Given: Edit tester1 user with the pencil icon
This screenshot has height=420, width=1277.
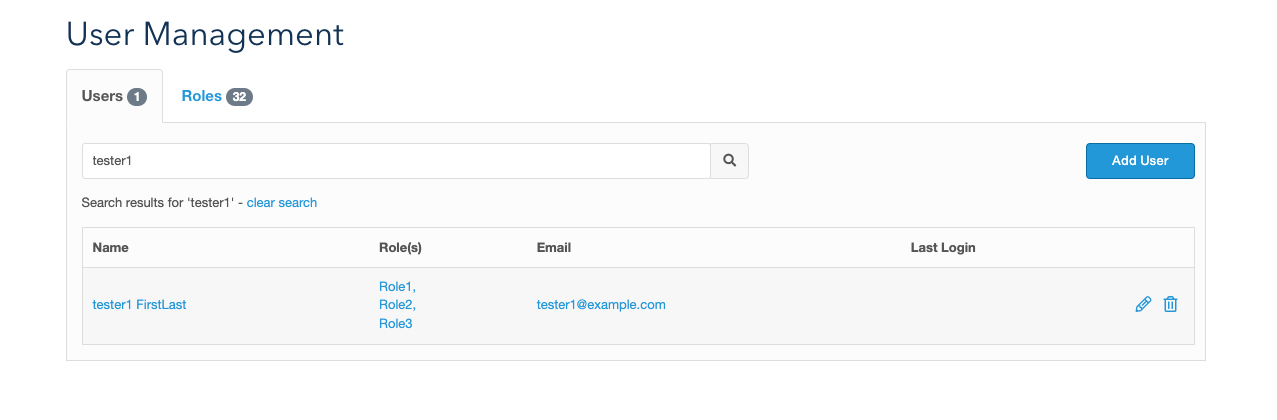Looking at the screenshot, I should (1143, 305).
